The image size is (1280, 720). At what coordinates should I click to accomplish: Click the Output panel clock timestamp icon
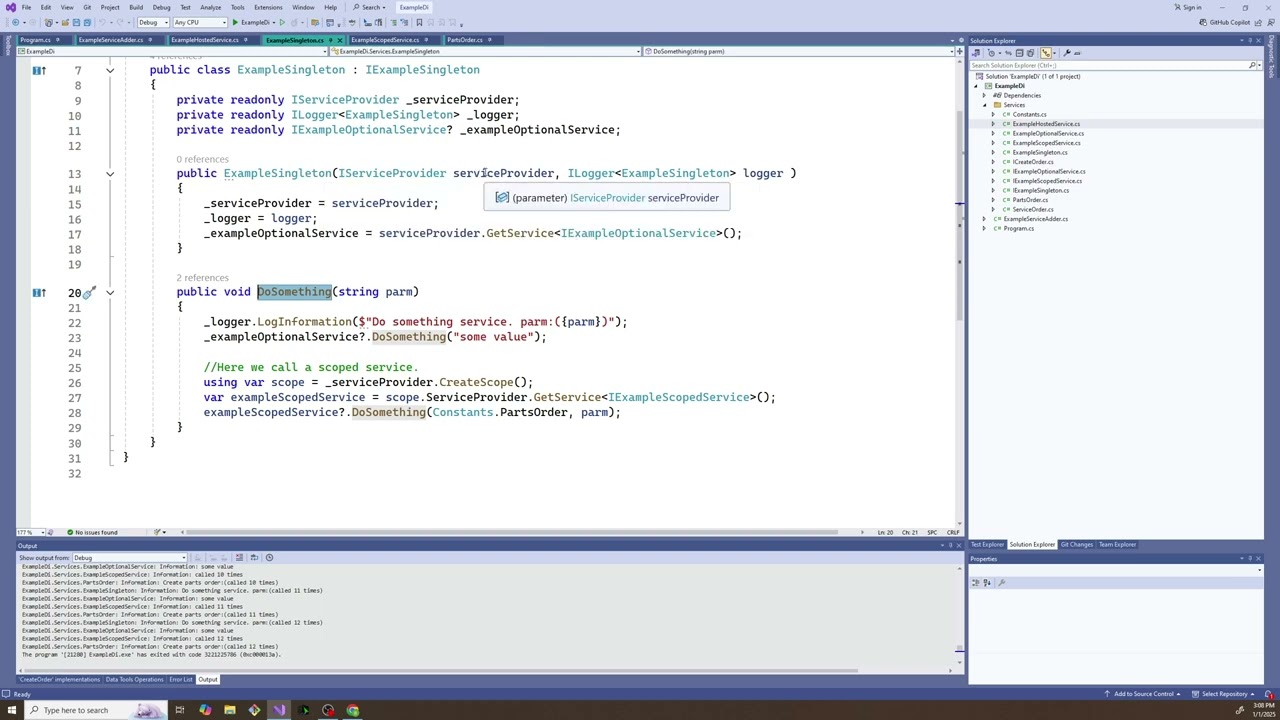coord(269,557)
